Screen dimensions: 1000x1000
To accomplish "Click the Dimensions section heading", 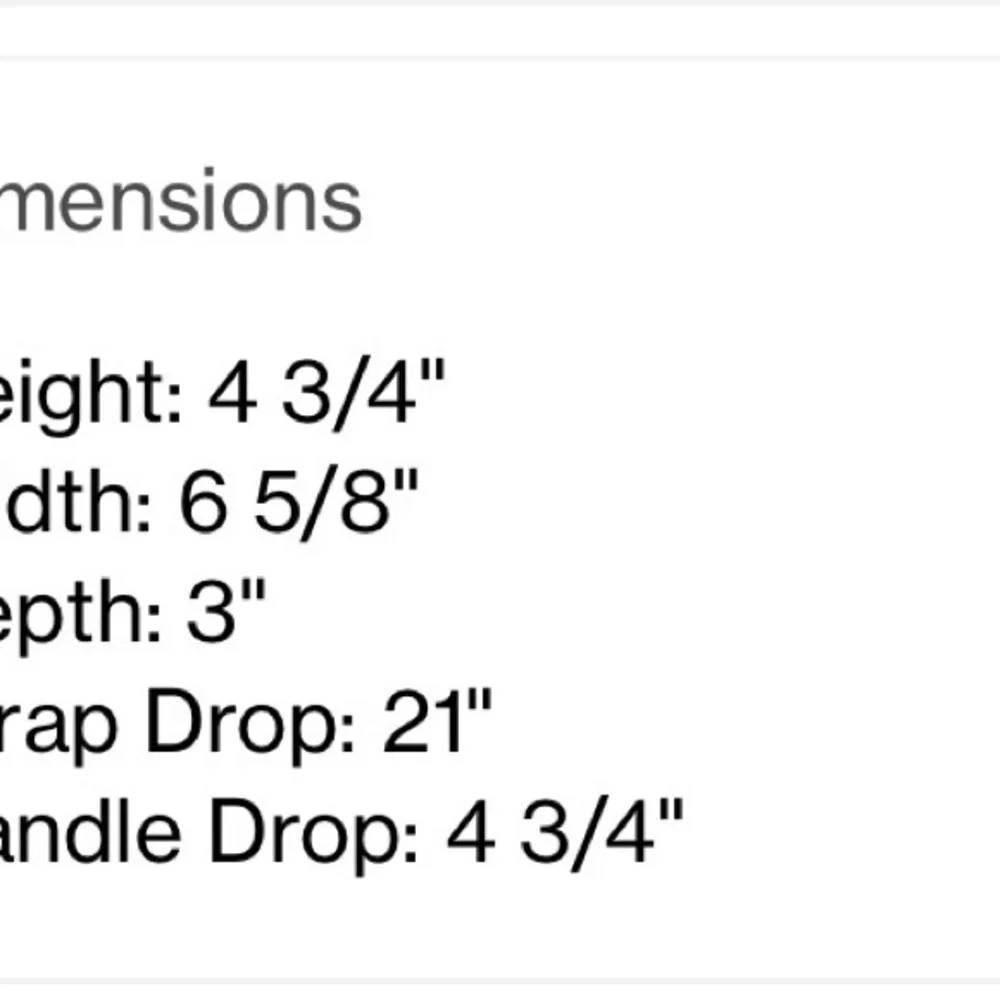I will pos(180,201).
